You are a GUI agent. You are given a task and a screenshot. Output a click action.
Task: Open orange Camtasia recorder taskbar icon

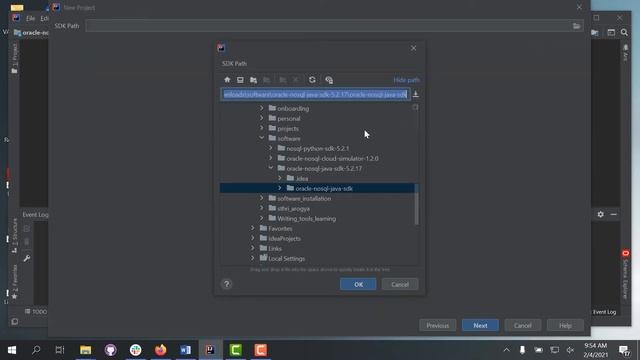tap(260, 350)
